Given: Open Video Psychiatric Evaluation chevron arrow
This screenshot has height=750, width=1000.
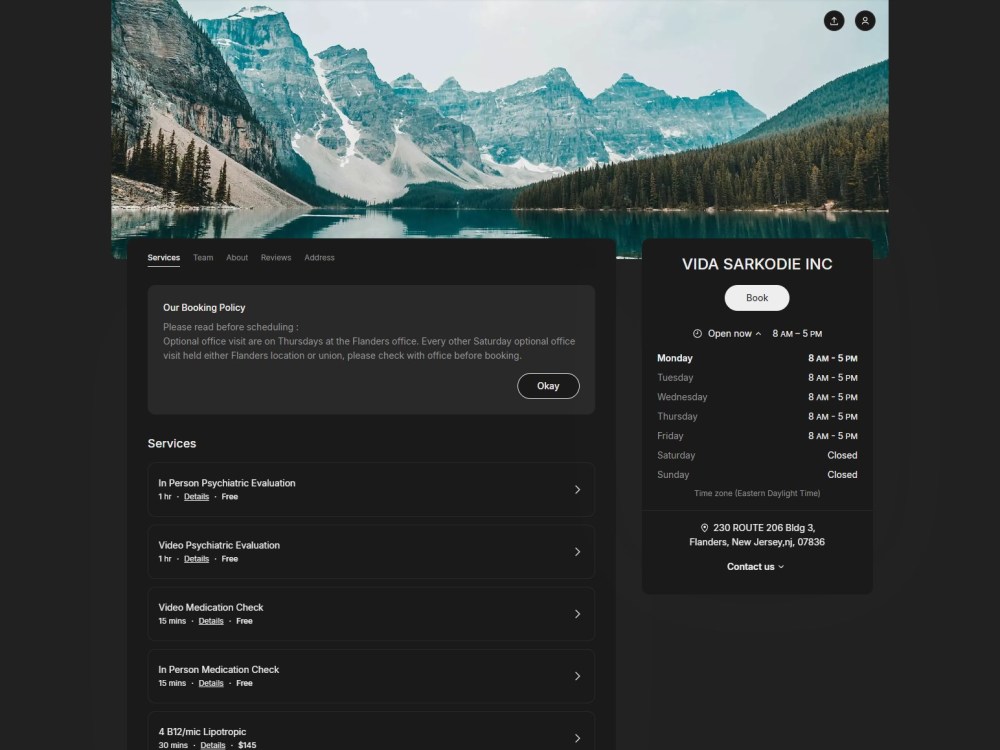Looking at the screenshot, I should tap(577, 552).
